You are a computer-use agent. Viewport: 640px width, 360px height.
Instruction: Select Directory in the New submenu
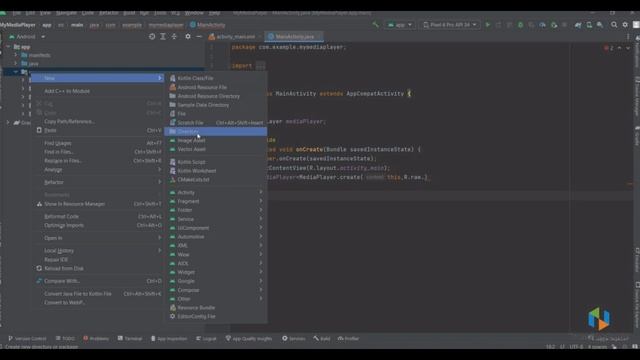click(216, 131)
